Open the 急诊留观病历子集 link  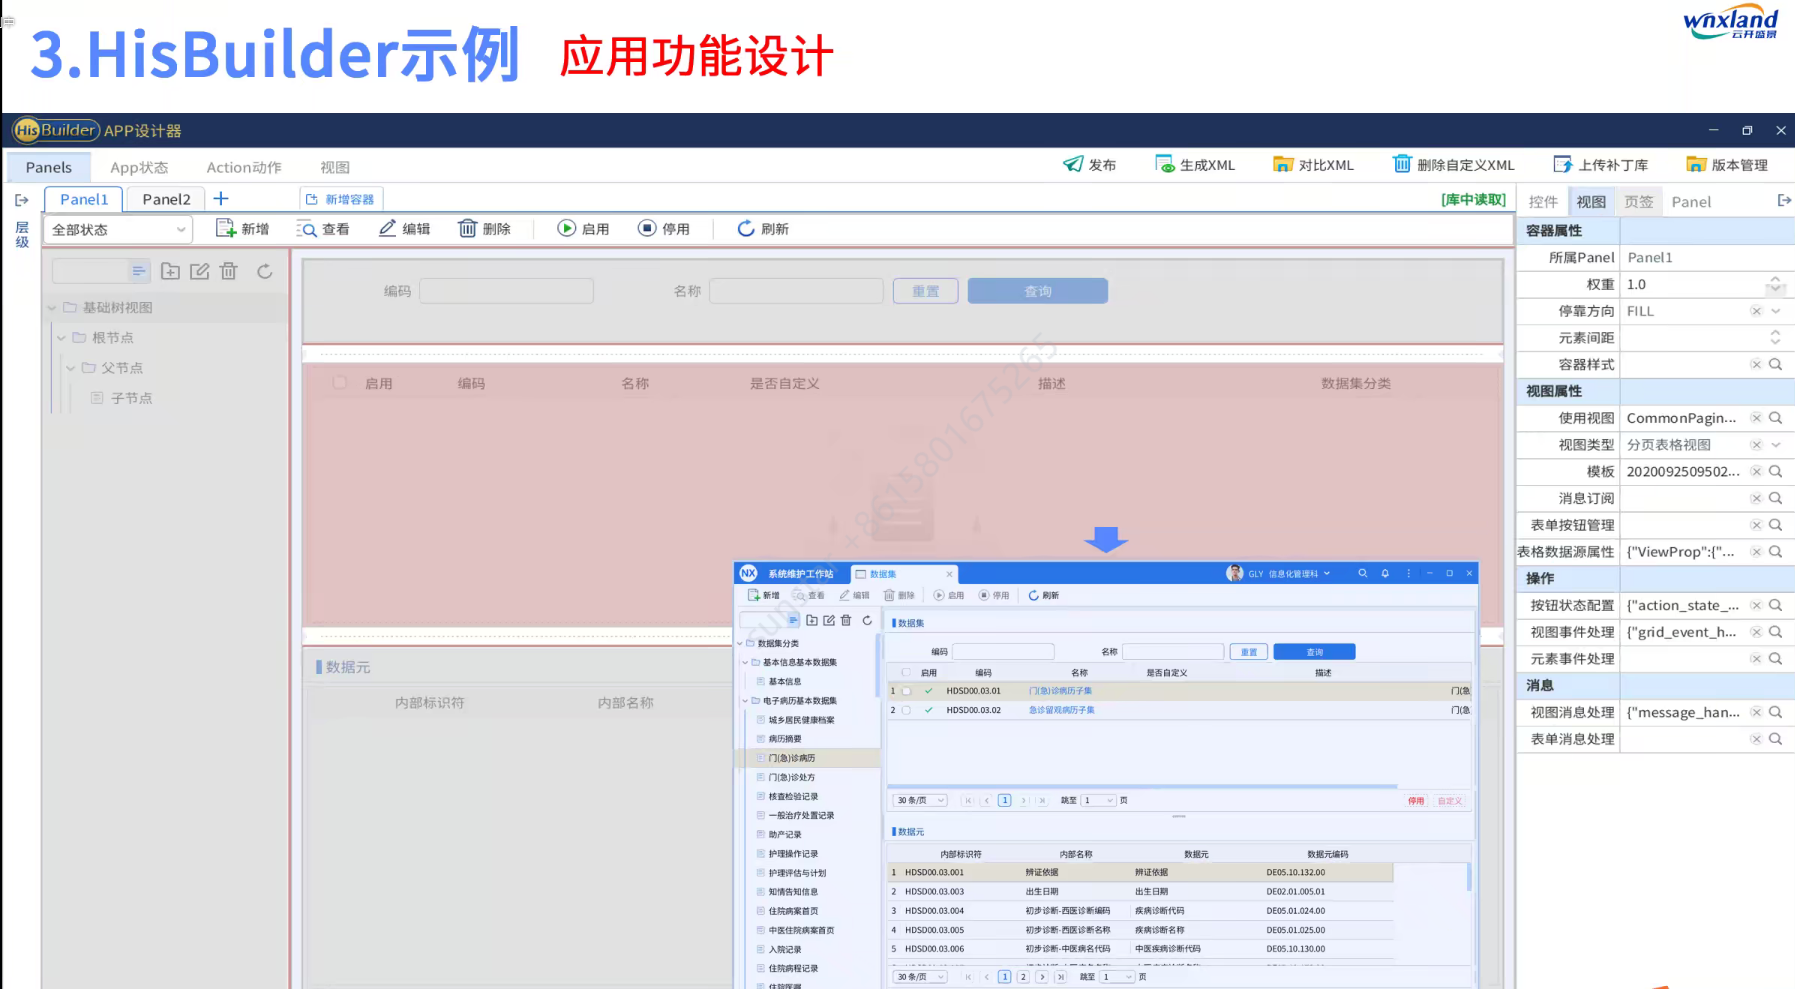tap(1061, 710)
